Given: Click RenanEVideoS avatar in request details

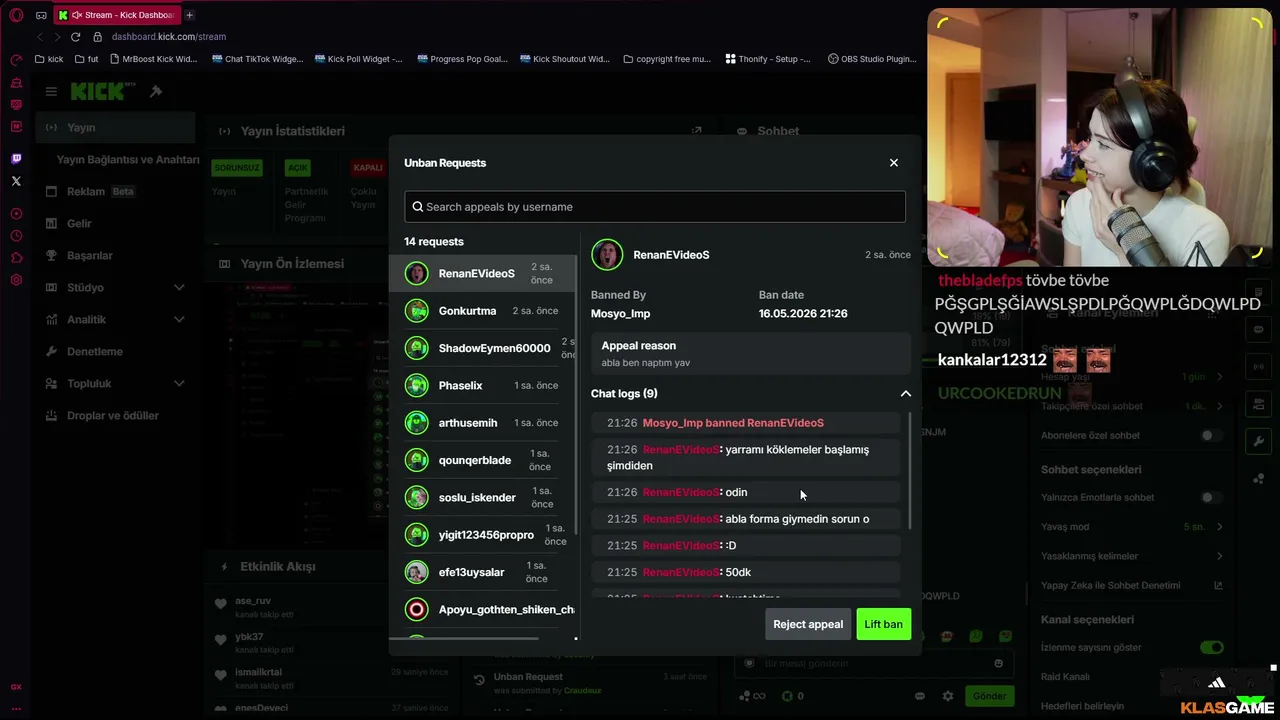Looking at the screenshot, I should [x=607, y=255].
